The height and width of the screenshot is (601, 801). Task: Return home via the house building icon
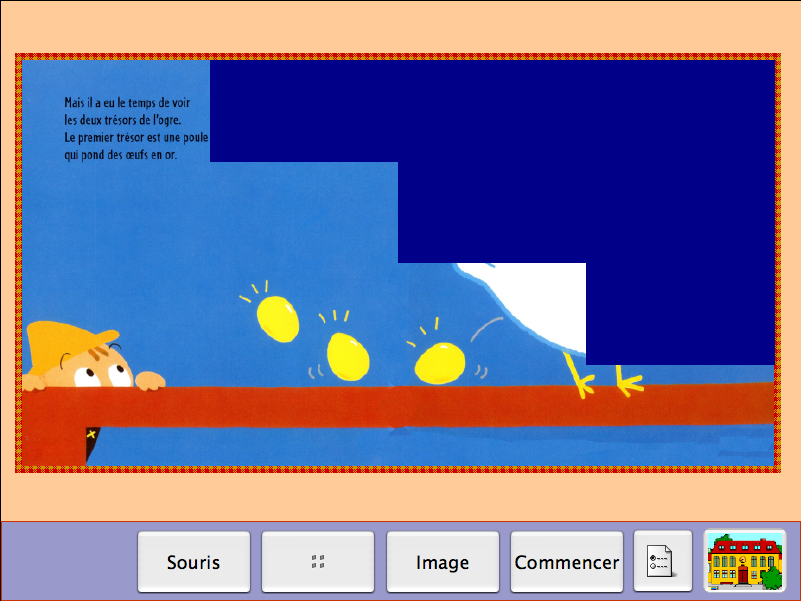[x=745, y=561]
